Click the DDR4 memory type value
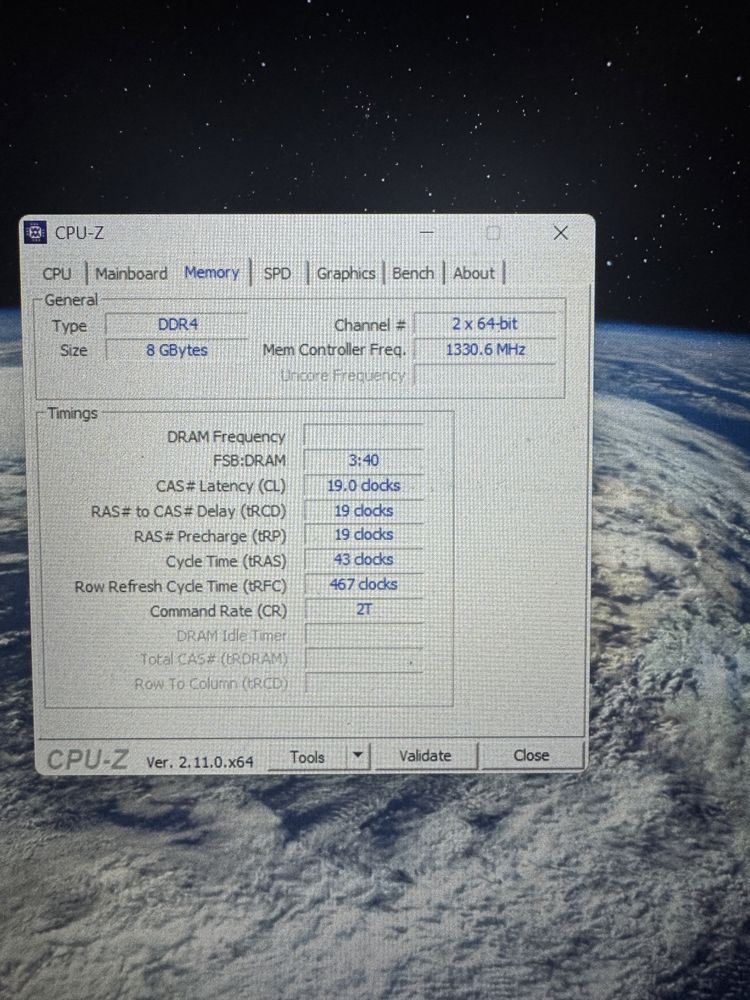Viewport: 750px width, 1000px height. (x=177, y=325)
